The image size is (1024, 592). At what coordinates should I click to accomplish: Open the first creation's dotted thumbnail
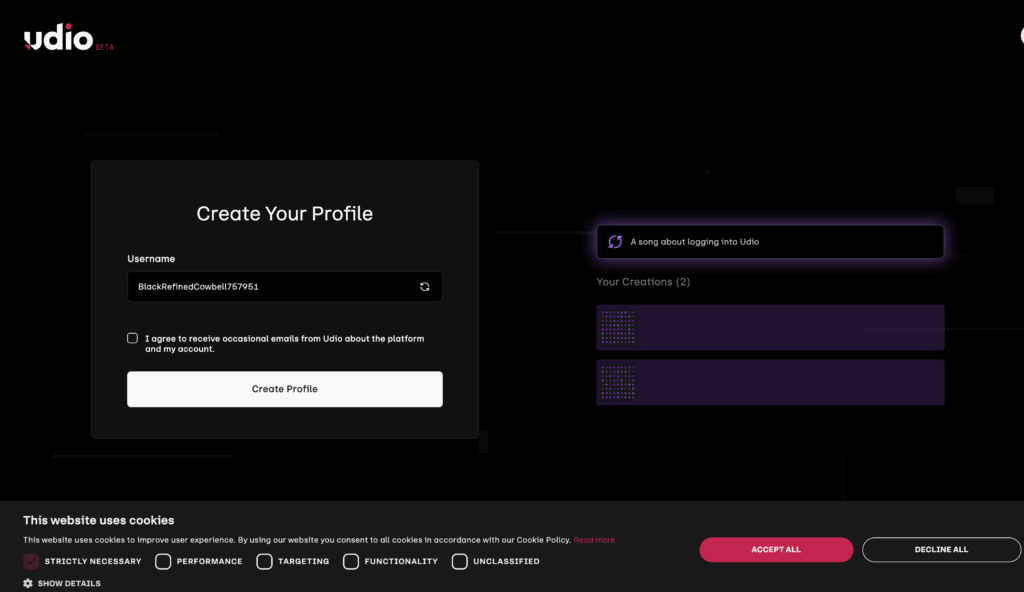(618, 327)
